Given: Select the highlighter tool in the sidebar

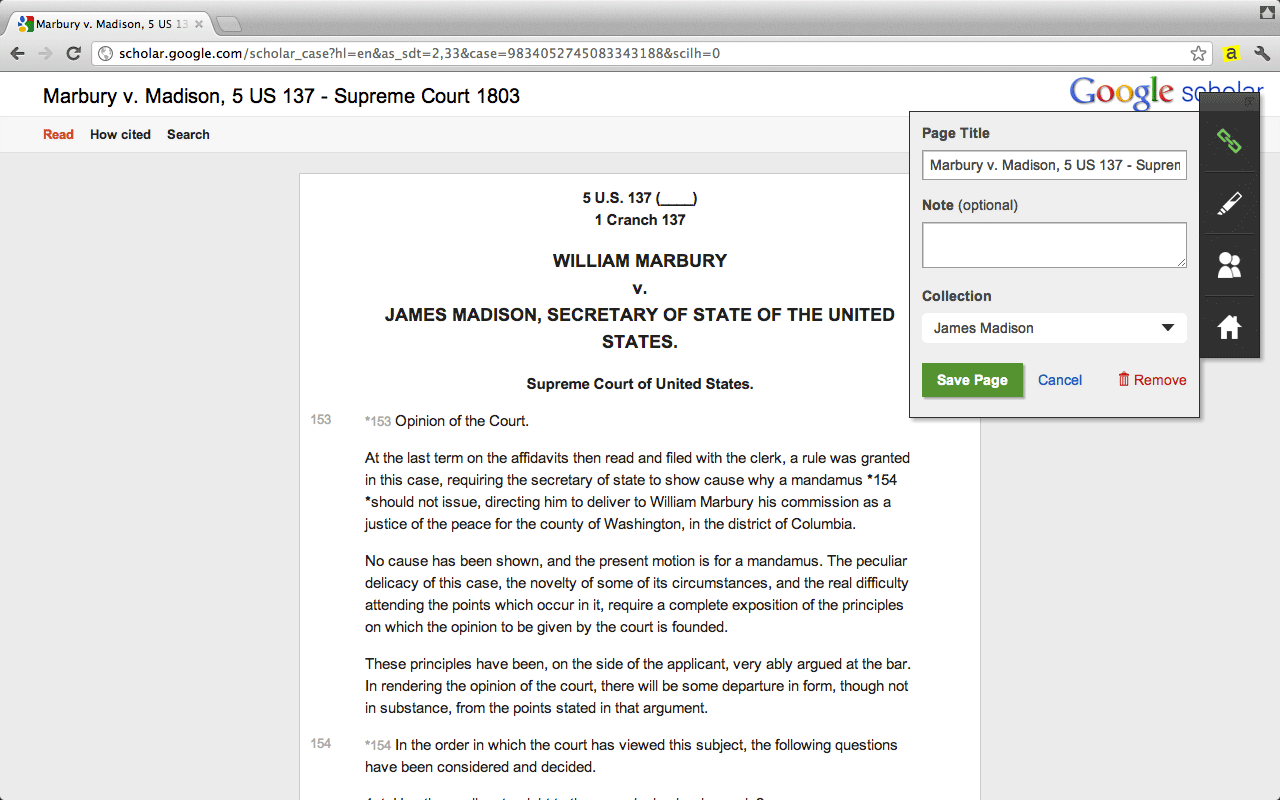Looking at the screenshot, I should [x=1229, y=204].
